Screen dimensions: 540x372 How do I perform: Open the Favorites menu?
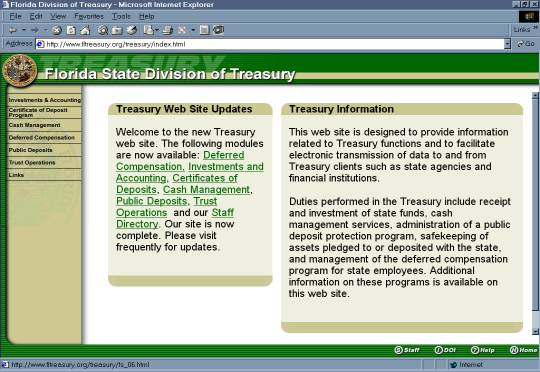point(89,16)
